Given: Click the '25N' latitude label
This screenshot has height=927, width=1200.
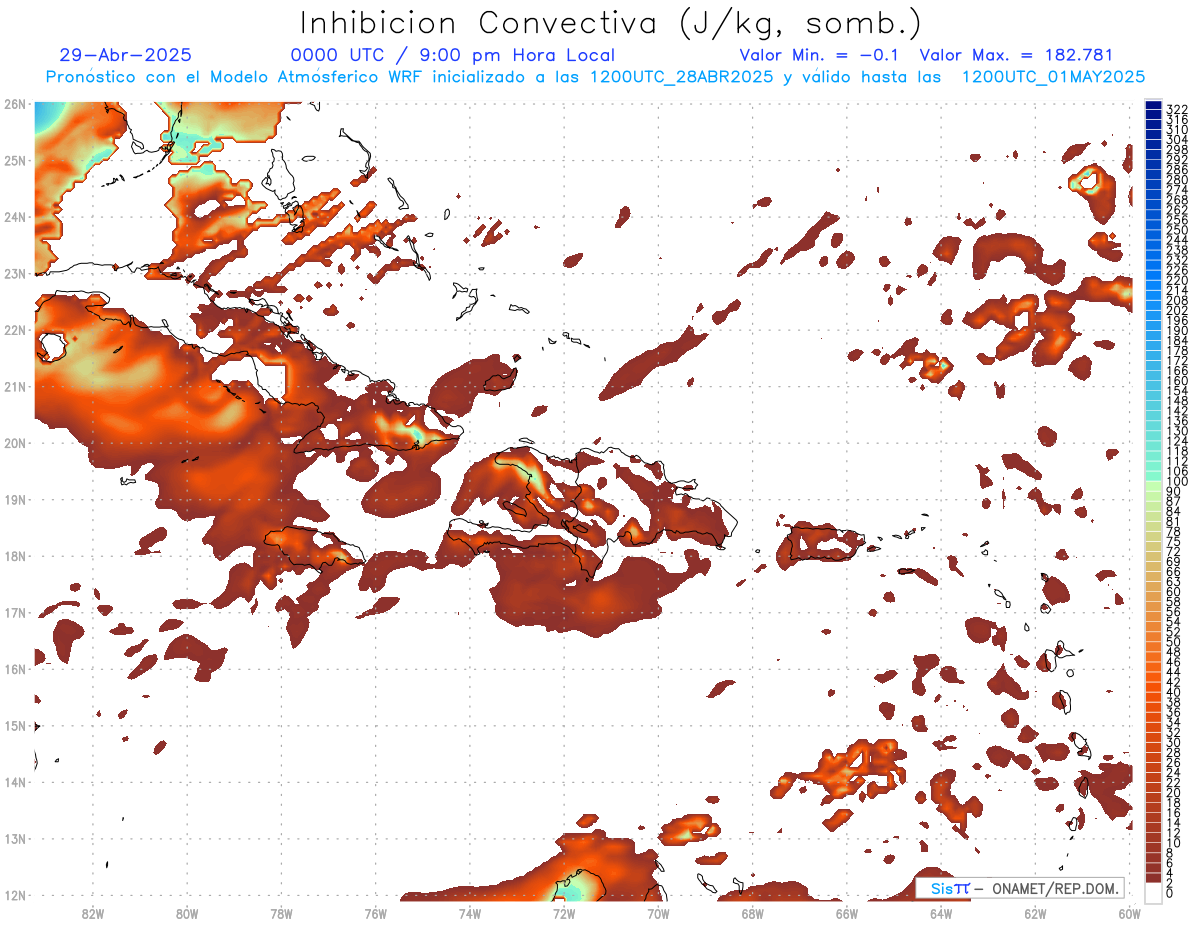Looking at the screenshot, I should point(15,160).
